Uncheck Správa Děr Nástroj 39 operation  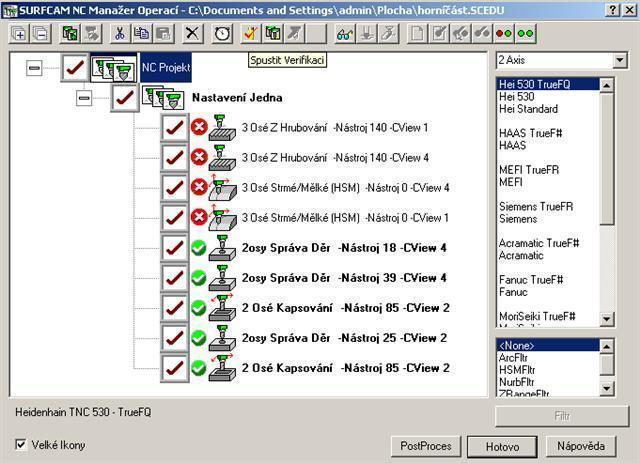[175, 278]
